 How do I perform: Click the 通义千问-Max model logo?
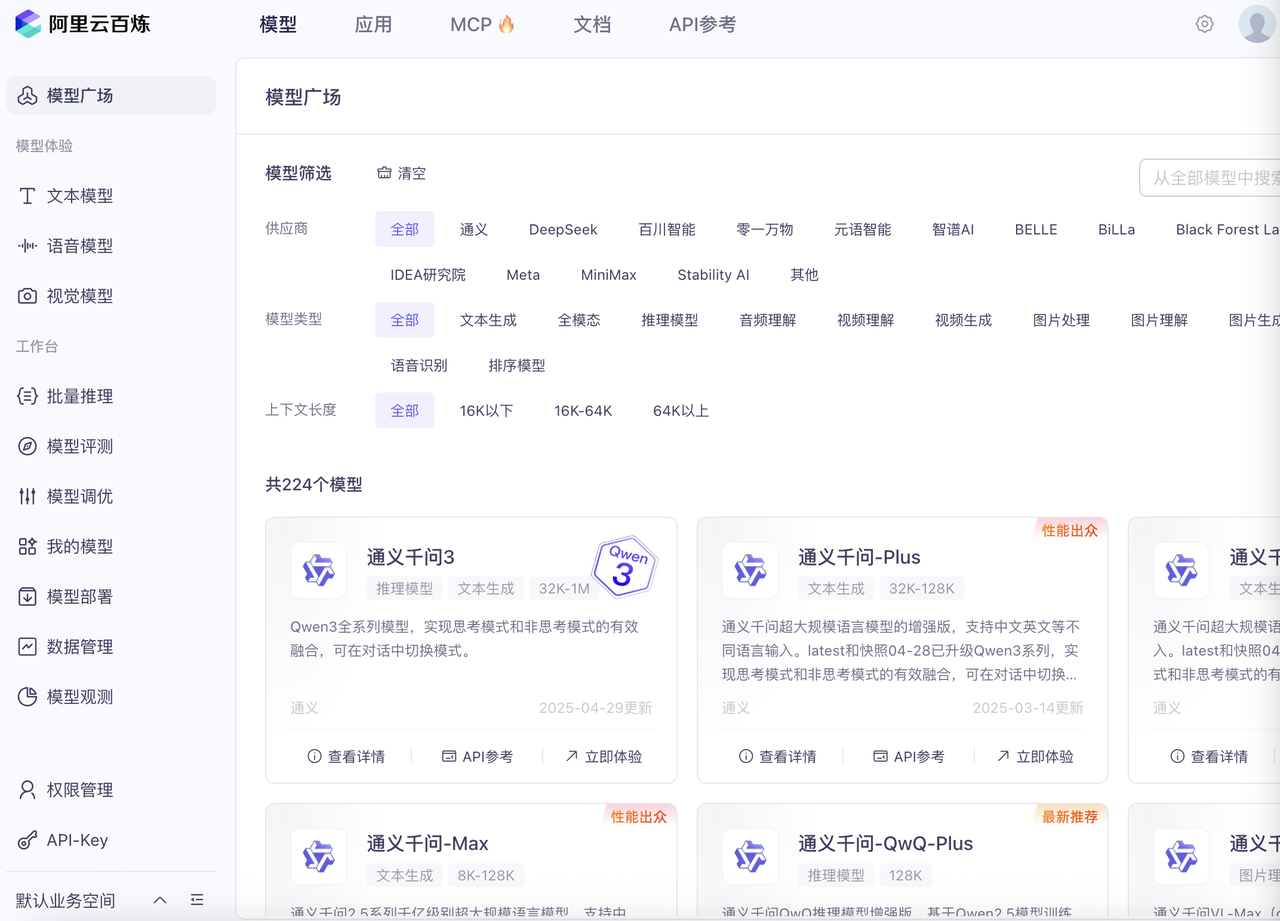tap(319, 857)
